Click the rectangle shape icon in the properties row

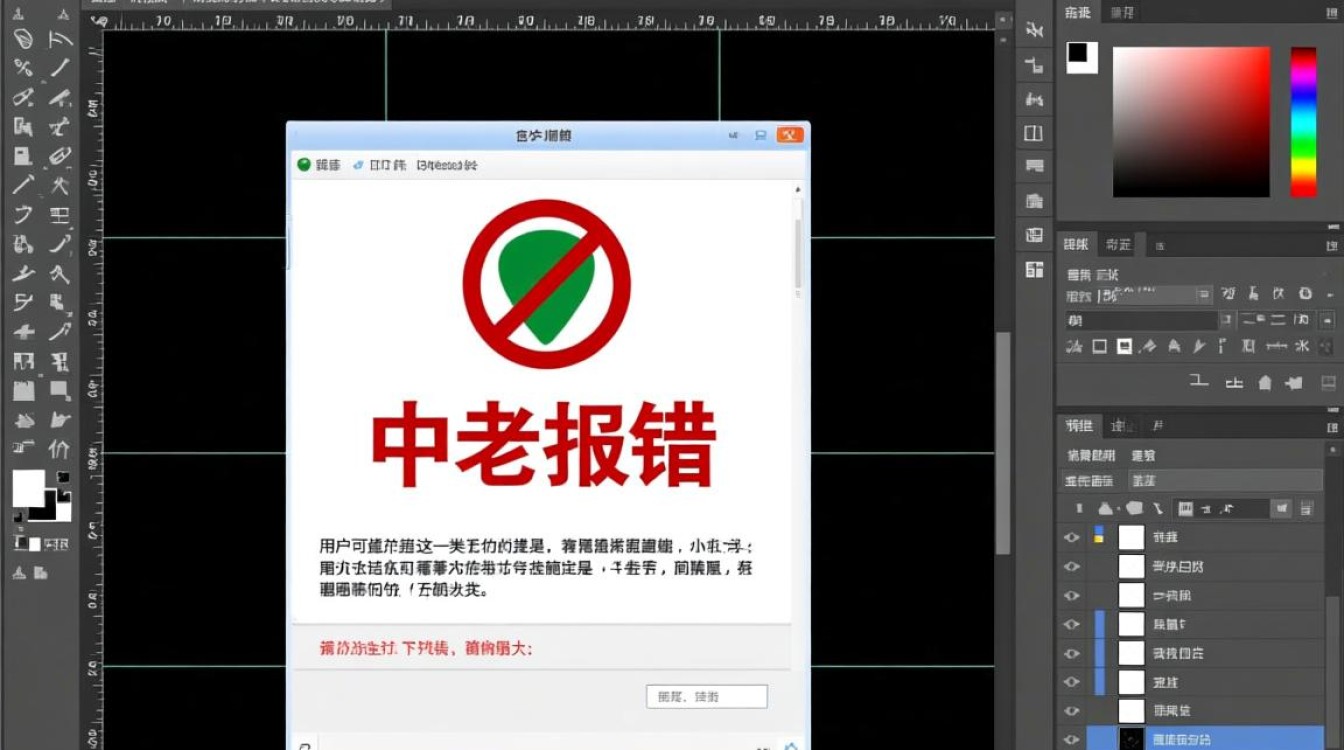(1098, 345)
